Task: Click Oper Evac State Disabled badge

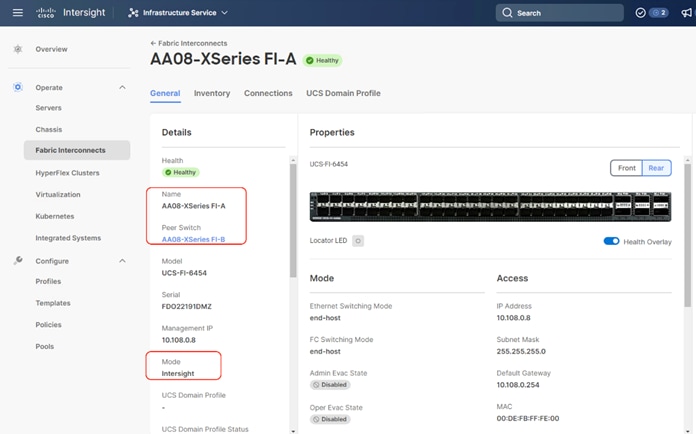Action: tap(330, 419)
